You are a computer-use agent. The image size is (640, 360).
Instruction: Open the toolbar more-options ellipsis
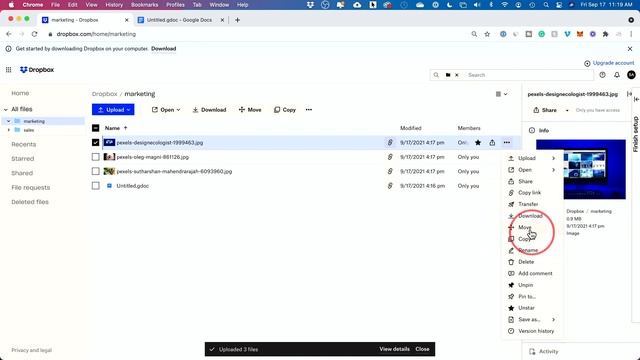pos(309,110)
